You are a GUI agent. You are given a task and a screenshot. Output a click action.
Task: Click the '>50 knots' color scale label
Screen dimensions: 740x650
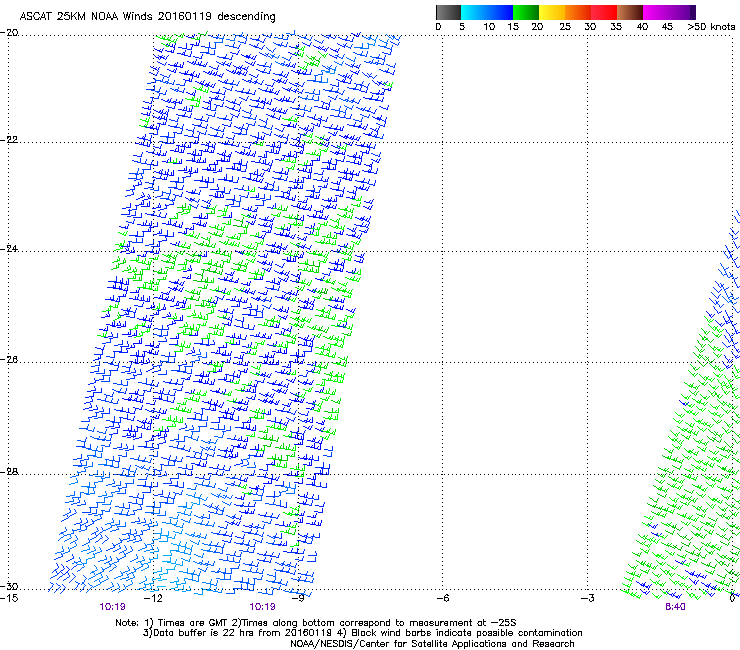pyautogui.click(x=711, y=27)
